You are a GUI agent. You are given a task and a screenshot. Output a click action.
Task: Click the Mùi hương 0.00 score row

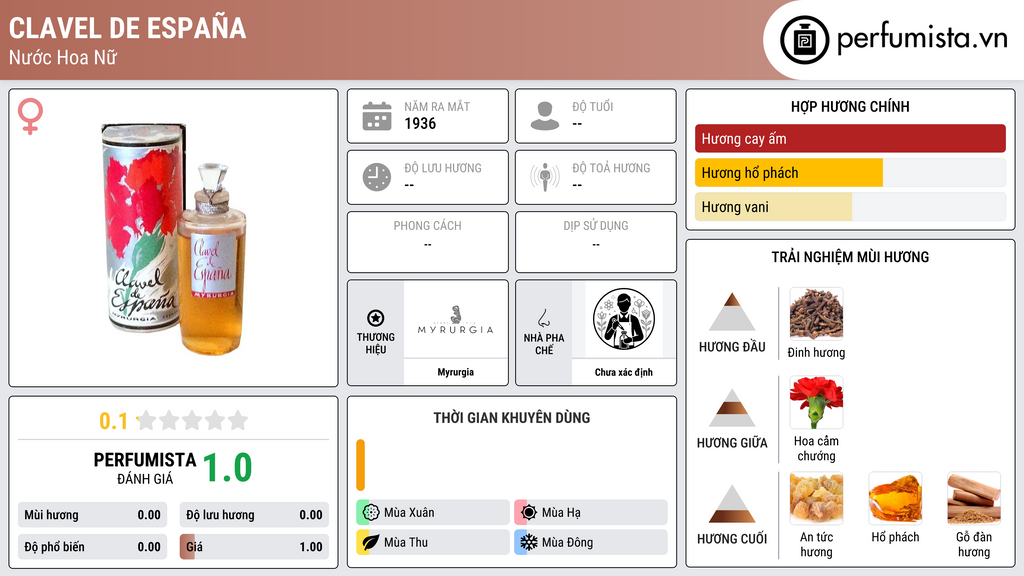pyautogui.click(x=92, y=515)
